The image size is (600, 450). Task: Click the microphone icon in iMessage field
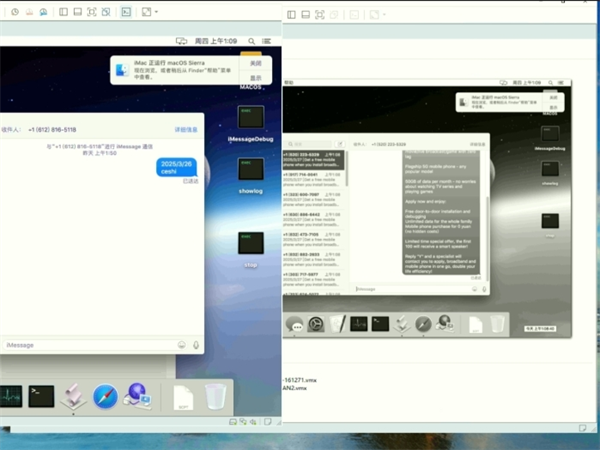[x=195, y=345]
